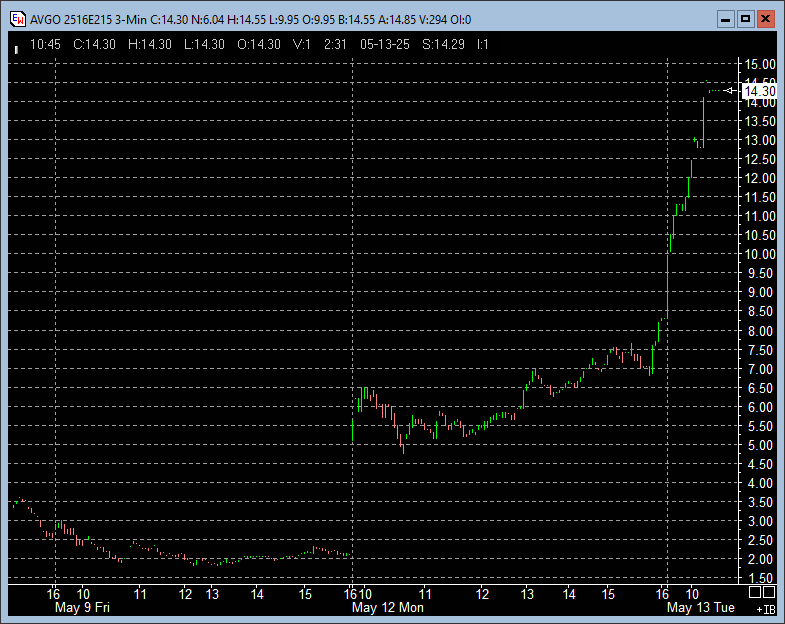Click the 2.00 price axis label

click(x=762, y=559)
